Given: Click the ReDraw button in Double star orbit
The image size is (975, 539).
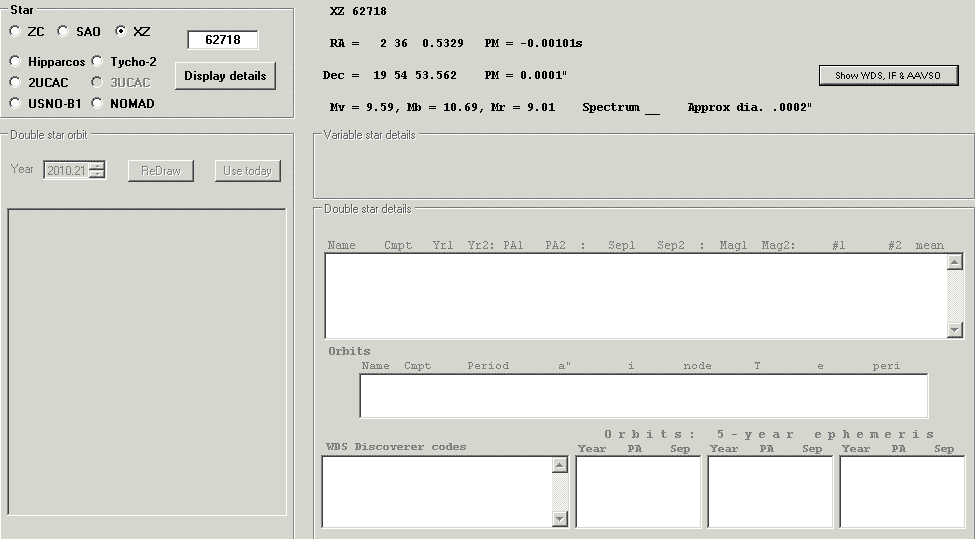Looking at the screenshot, I should (x=160, y=171).
